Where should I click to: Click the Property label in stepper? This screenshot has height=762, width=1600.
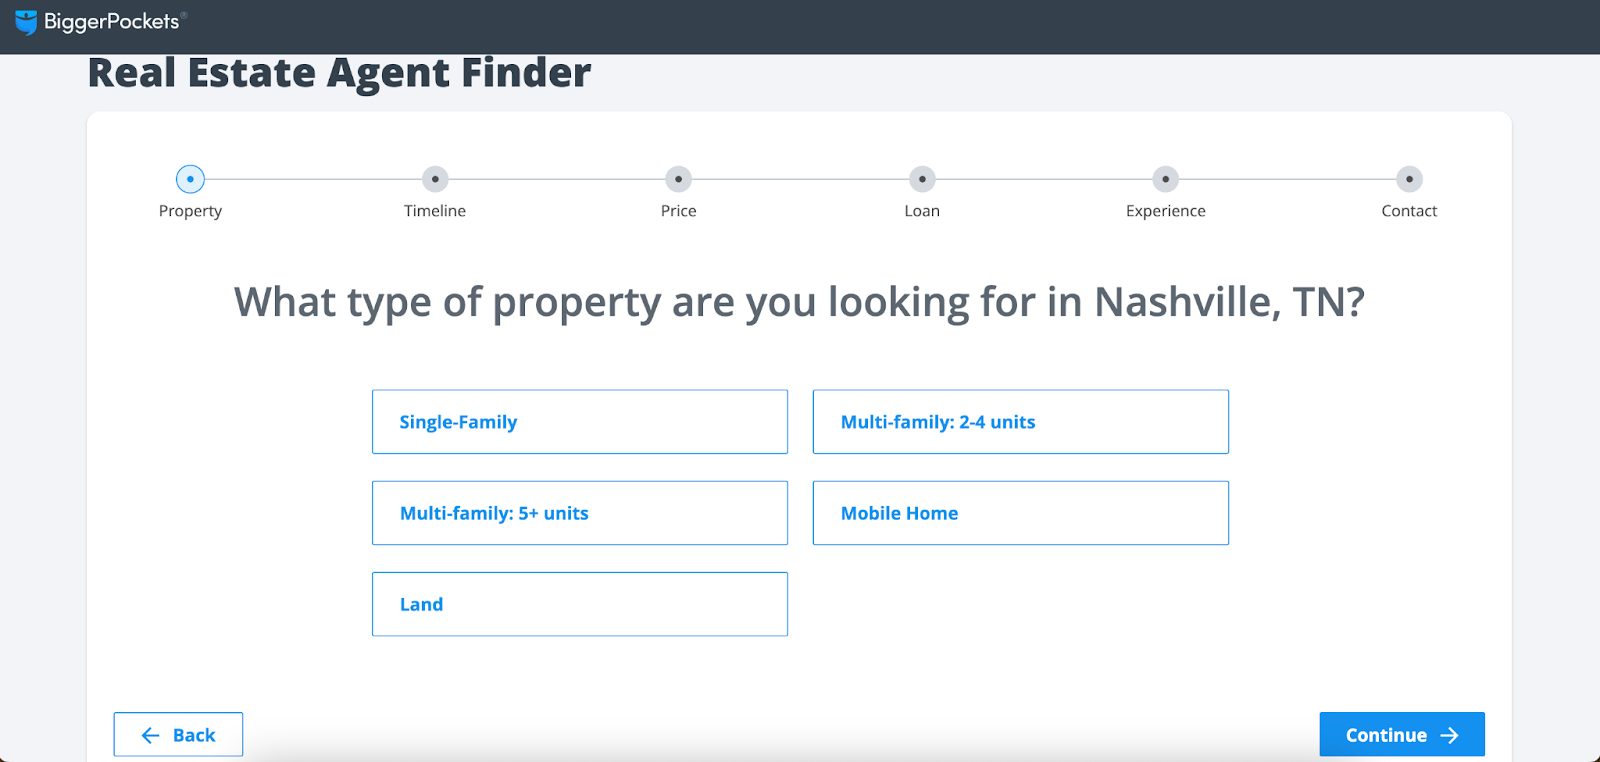pos(190,210)
